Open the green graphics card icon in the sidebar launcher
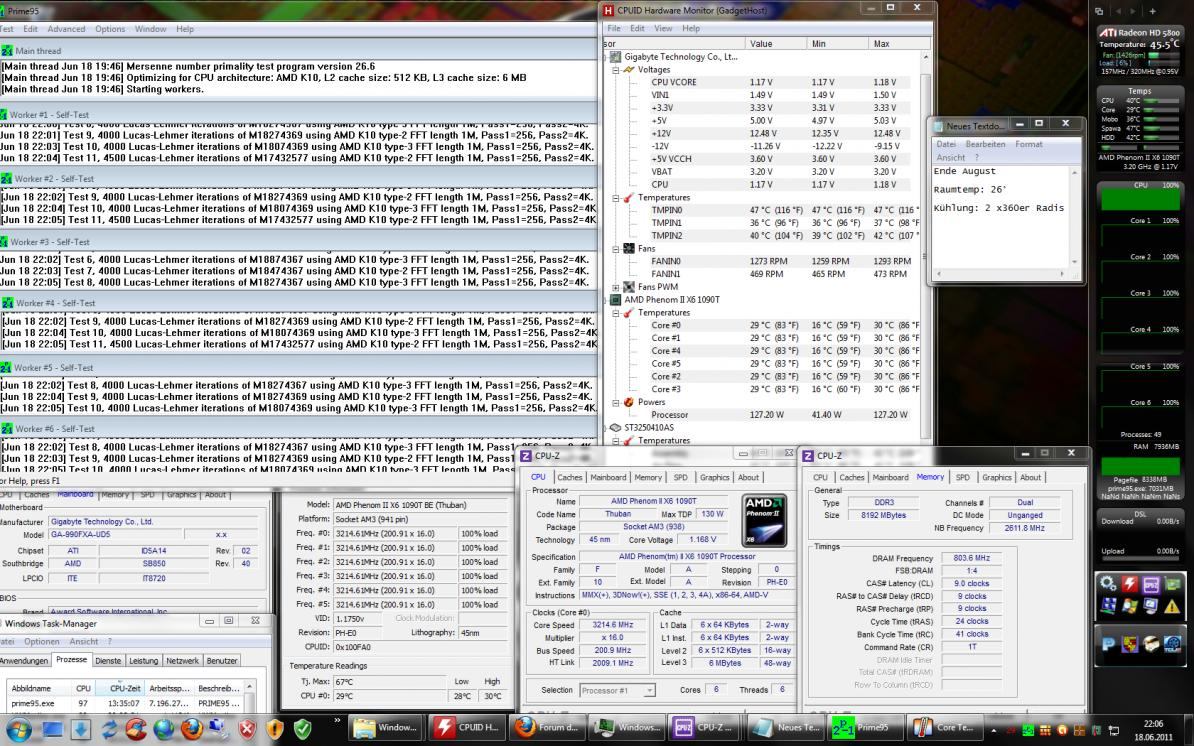This screenshot has height=746, width=1194. [x=1172, y=585]
